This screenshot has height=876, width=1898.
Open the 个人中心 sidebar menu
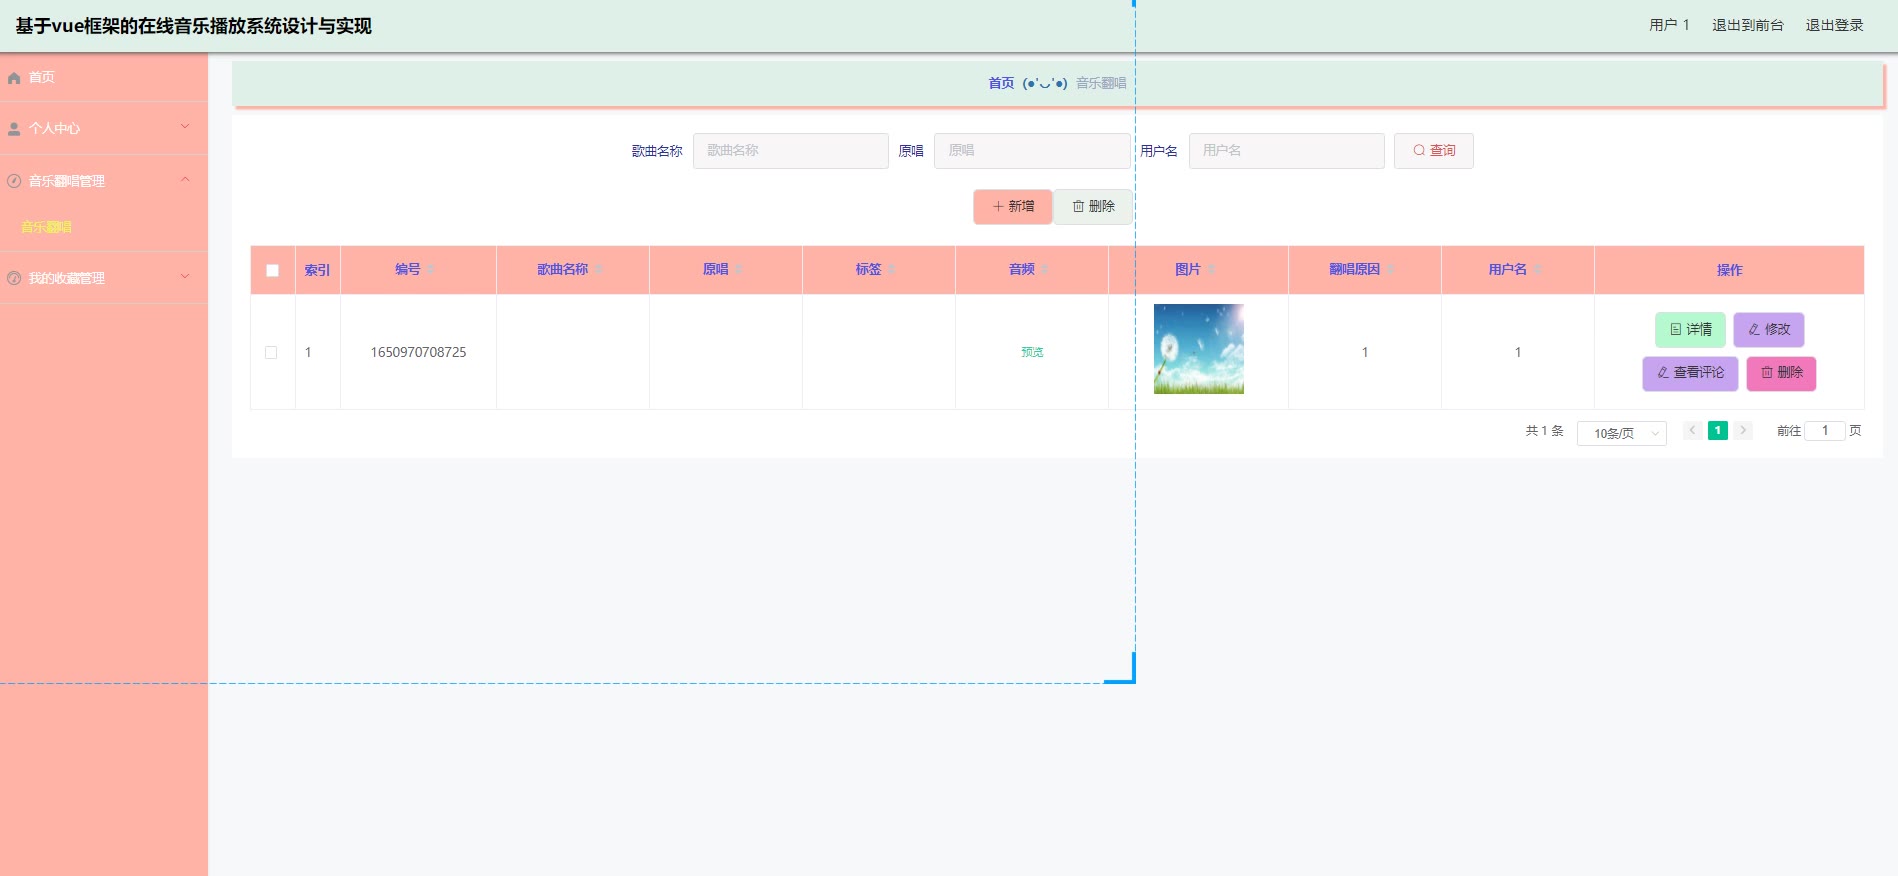(104, 129)
